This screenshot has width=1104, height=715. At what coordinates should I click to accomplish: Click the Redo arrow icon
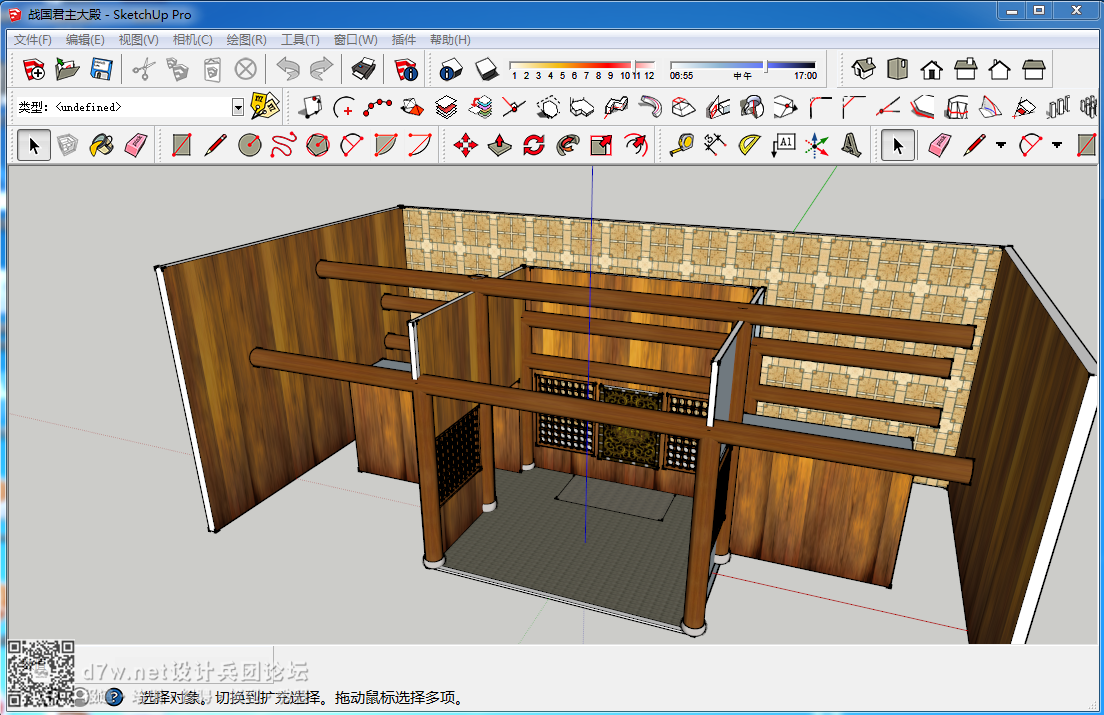[x=321, y=69]
